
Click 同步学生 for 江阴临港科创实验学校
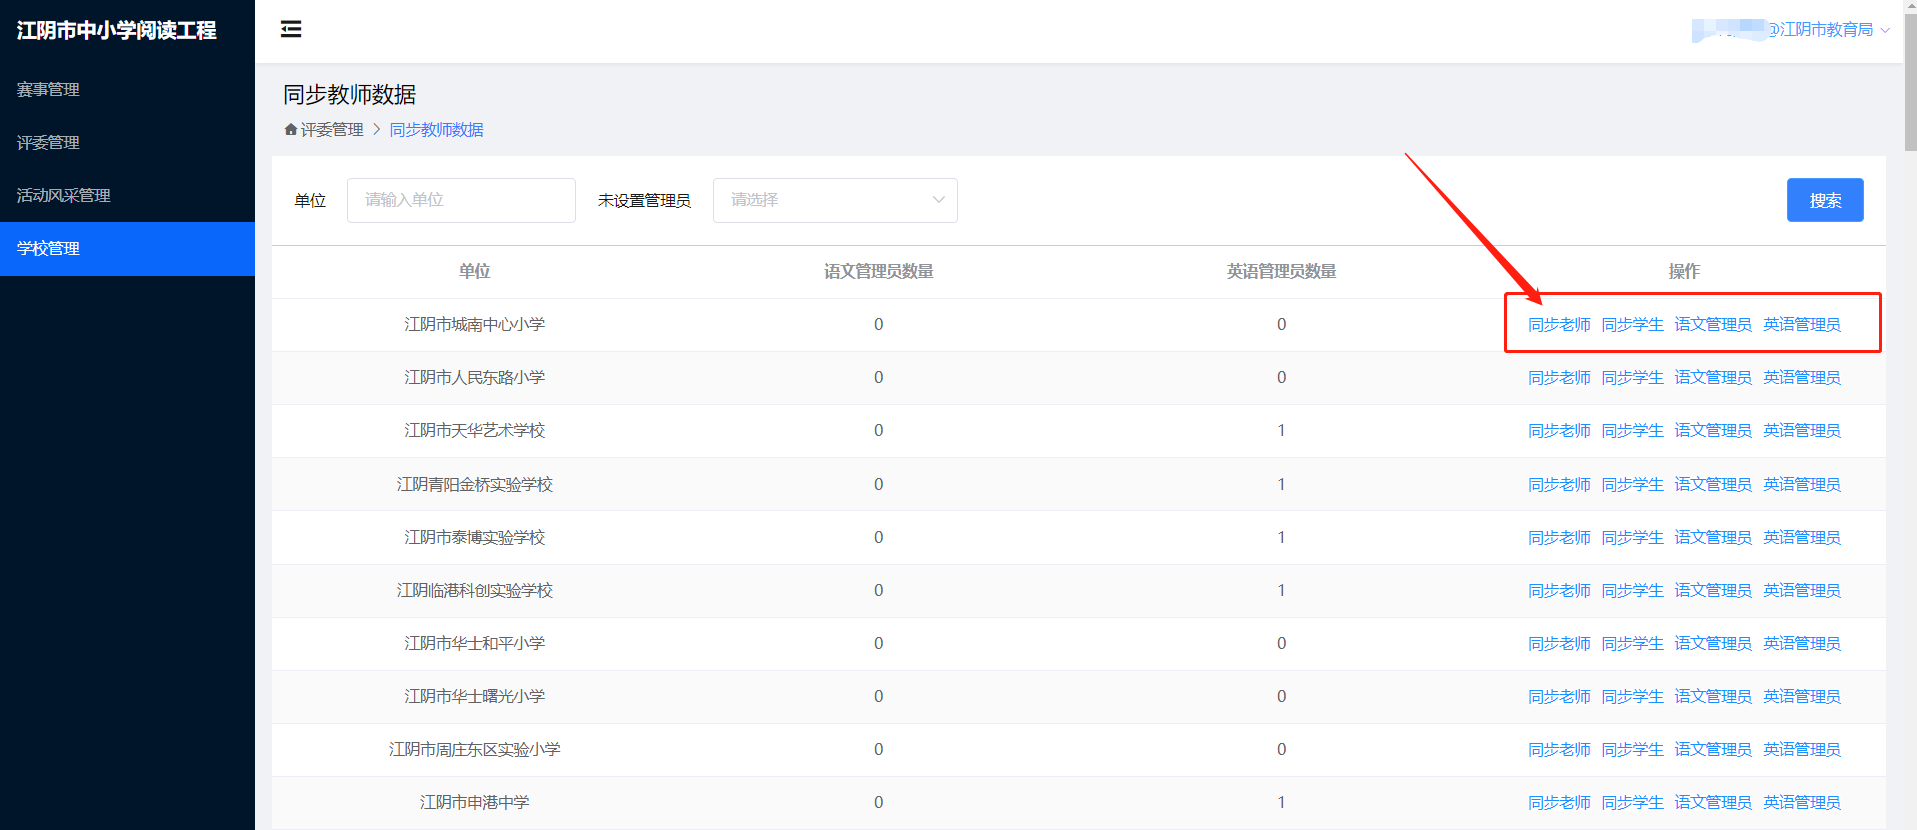[1632, 591]
